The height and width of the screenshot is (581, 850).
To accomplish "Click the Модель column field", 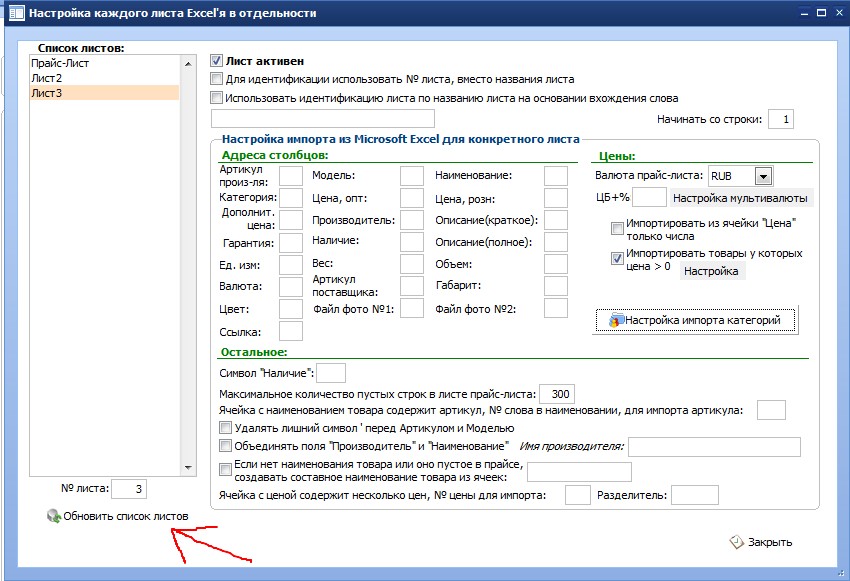I will click(412, 176).
